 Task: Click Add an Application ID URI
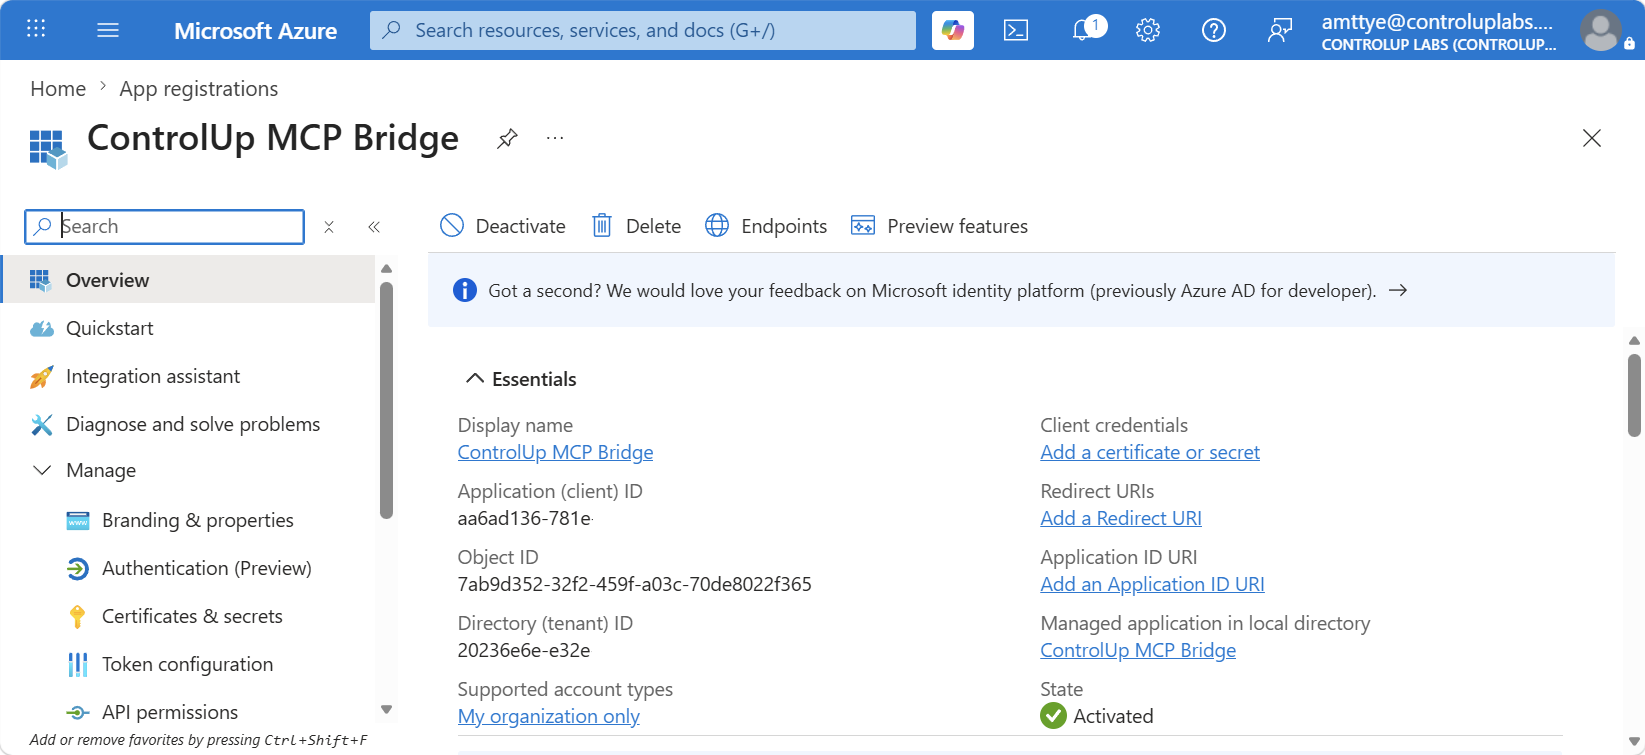(1152, 584)
